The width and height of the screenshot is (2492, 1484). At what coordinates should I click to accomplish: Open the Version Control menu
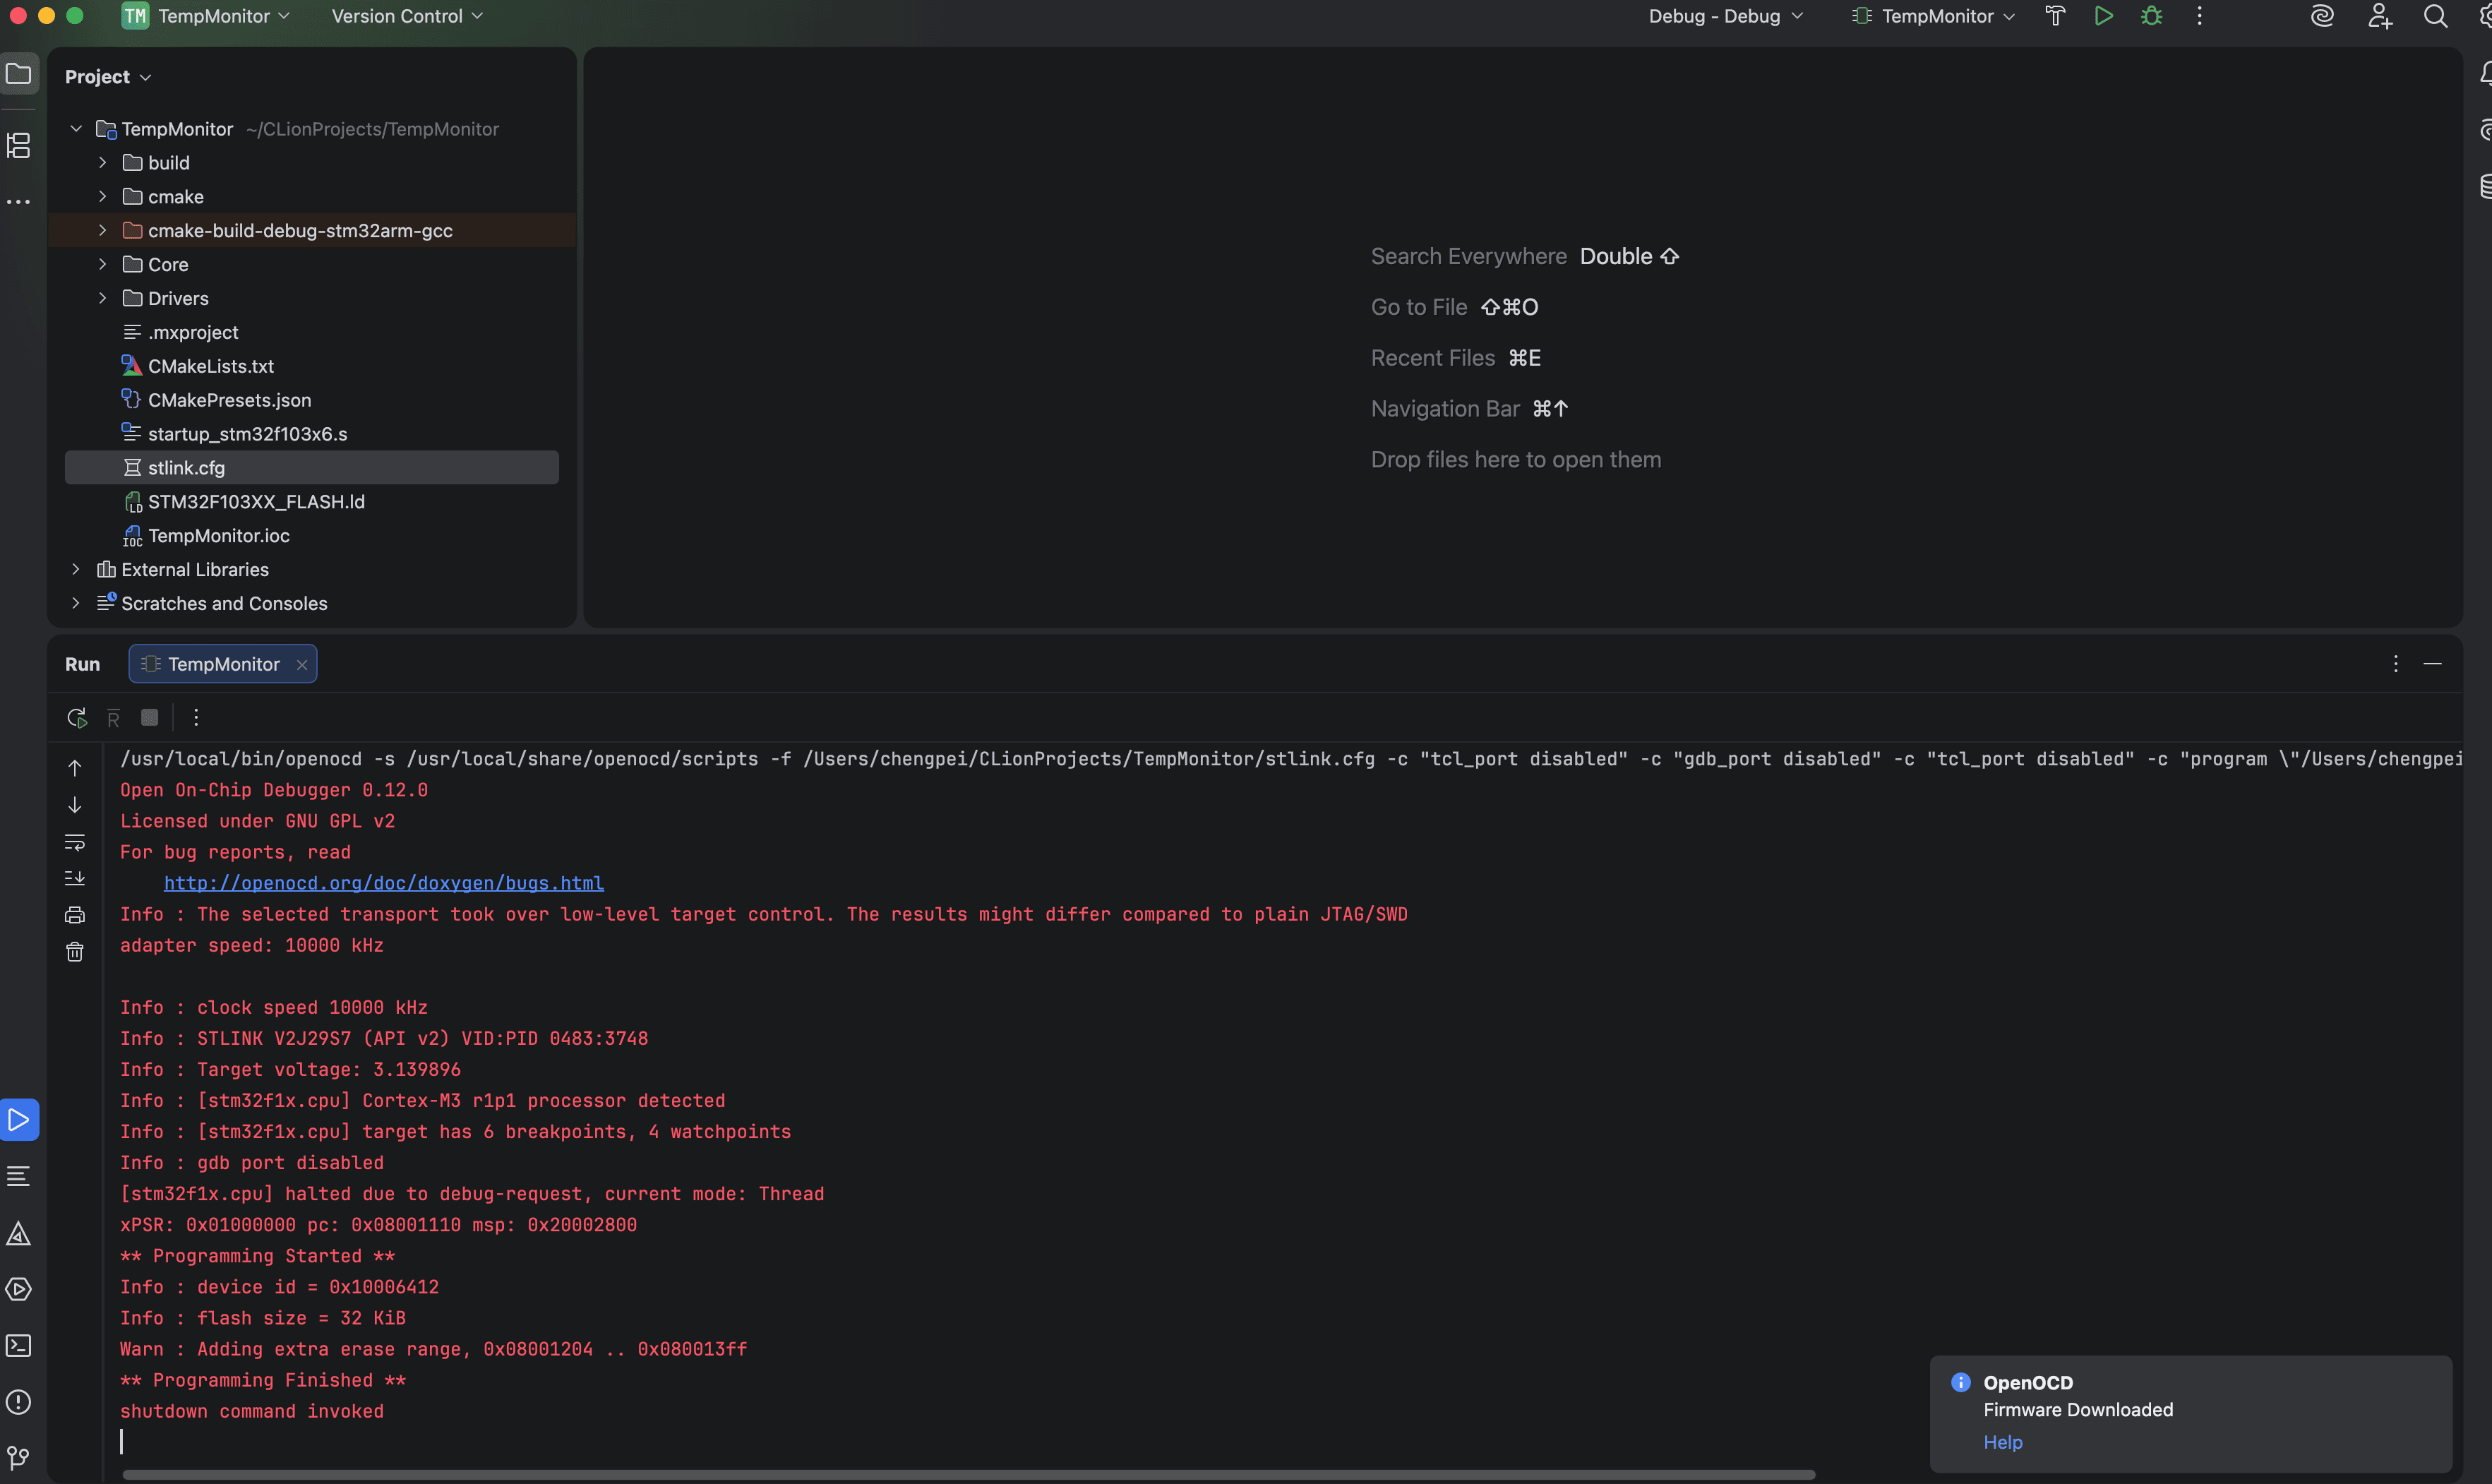click(407, 16)
